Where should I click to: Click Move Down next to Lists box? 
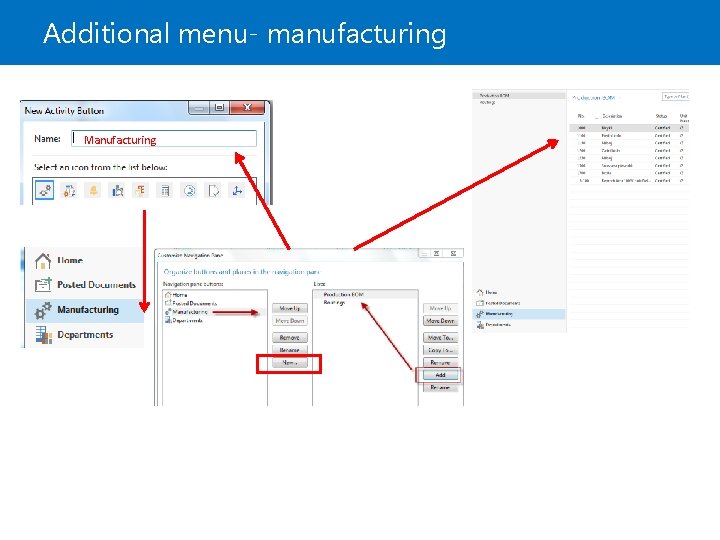[440, 321]
